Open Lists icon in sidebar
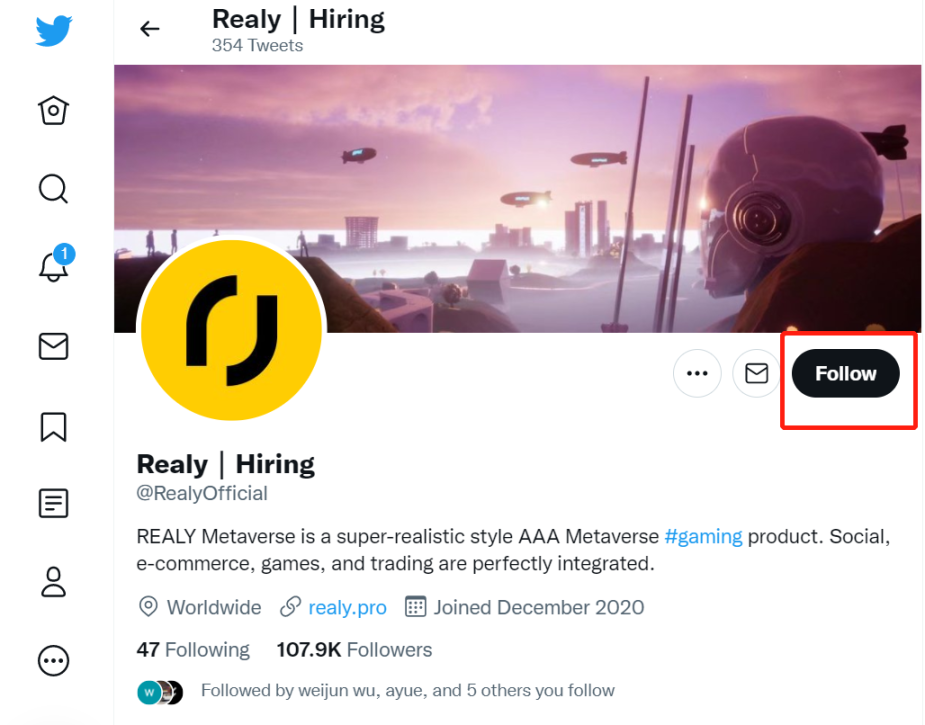Viewport: 925px width, 725px height. (x=53, y=503)
